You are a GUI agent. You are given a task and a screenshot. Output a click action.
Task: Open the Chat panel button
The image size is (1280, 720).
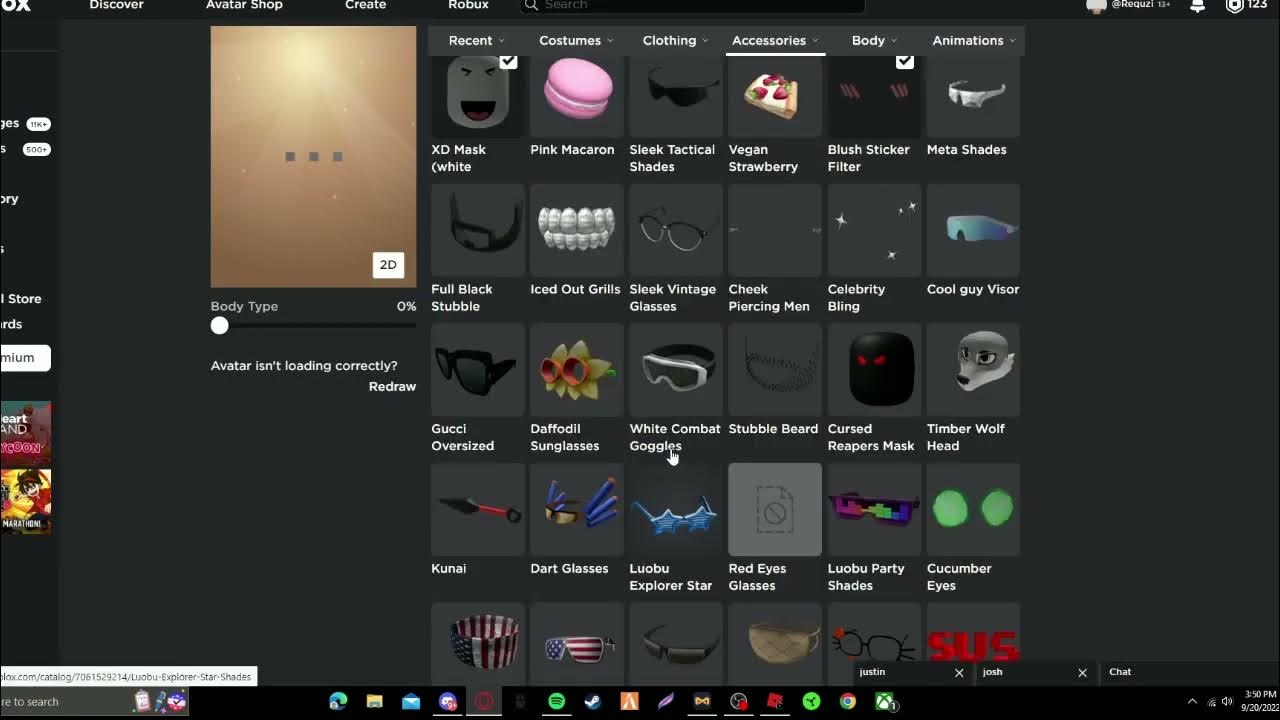1188,672
